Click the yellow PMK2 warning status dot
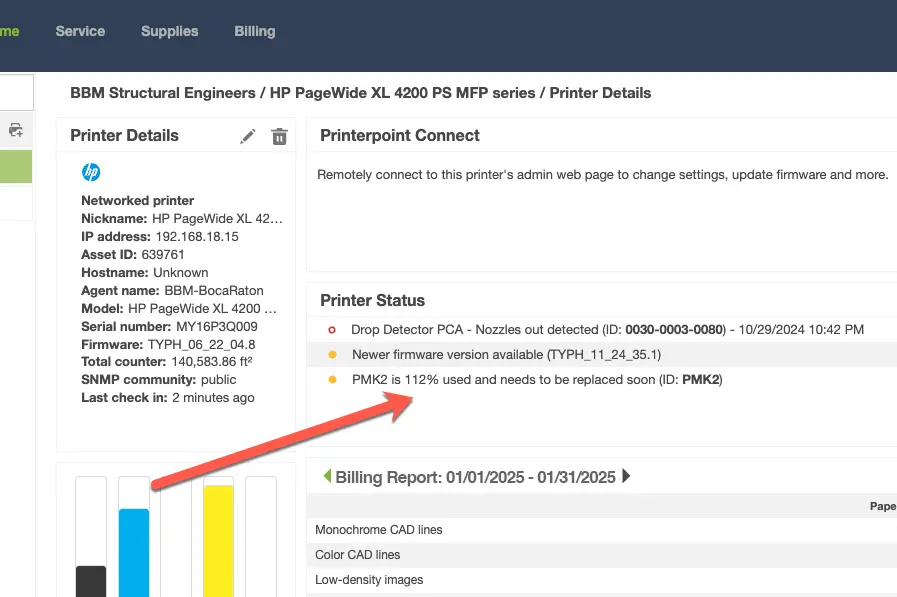This screenshot has height=597, width=897. (331, 380)
